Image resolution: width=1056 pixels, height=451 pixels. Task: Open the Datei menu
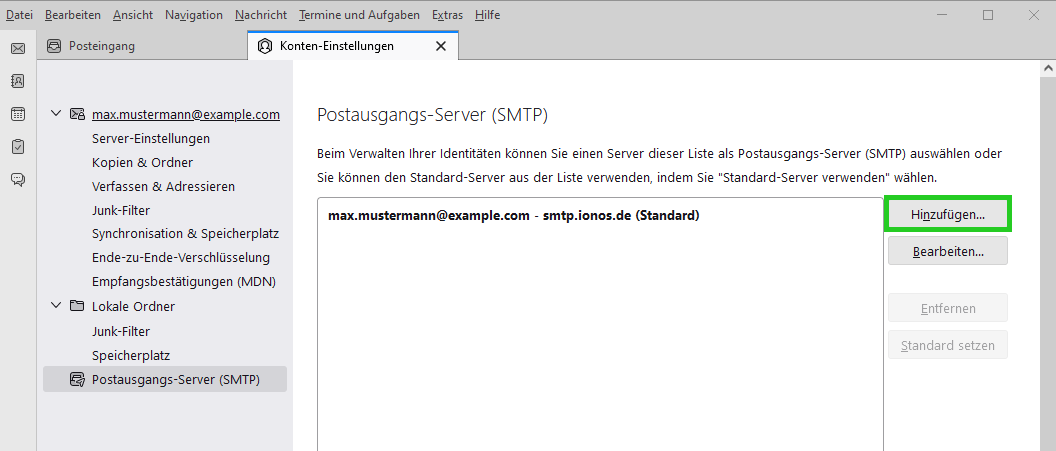tap(20, 15)
